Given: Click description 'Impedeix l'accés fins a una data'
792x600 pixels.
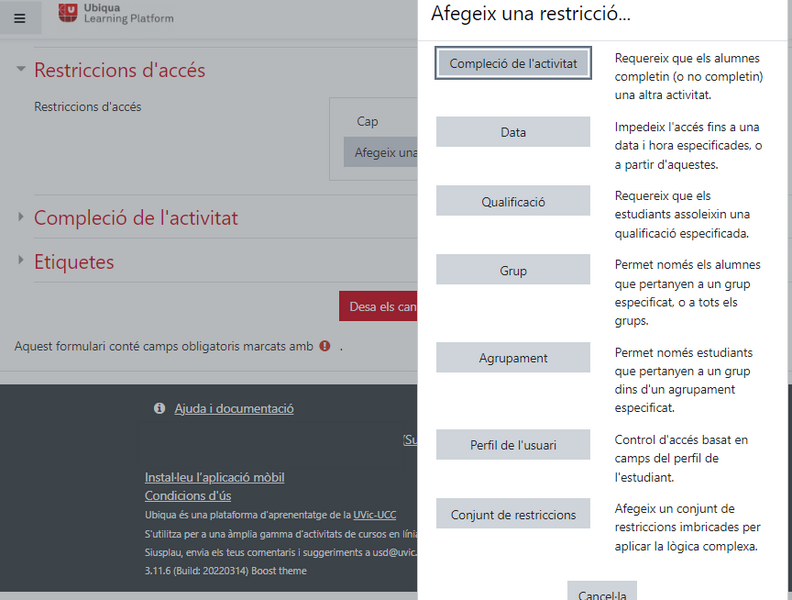Looking at the screenshot, I should pos(688,145).
